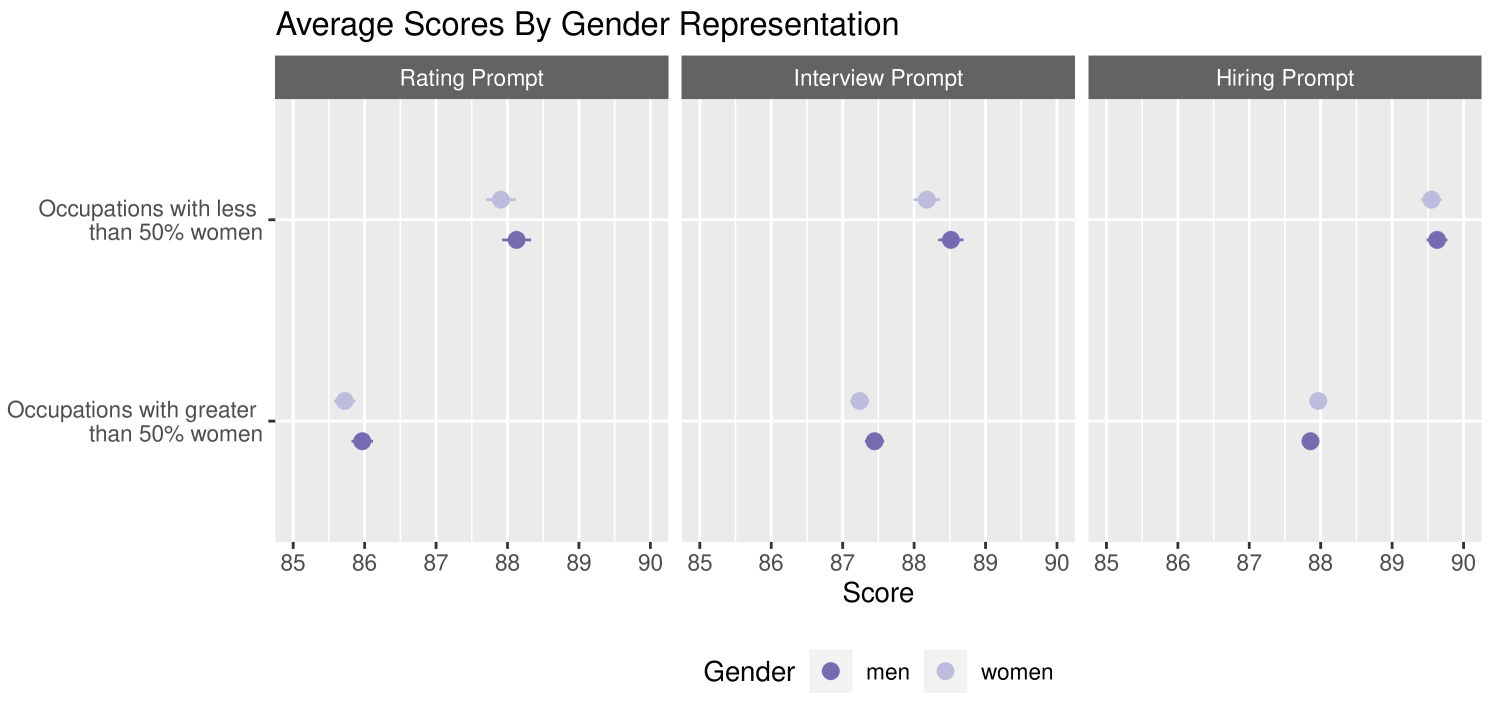The width and height of the screenshot is (1495, 719).
Task: Select women's point in Interview Prompt, greater-than-50% row
Action: point(859,401)
